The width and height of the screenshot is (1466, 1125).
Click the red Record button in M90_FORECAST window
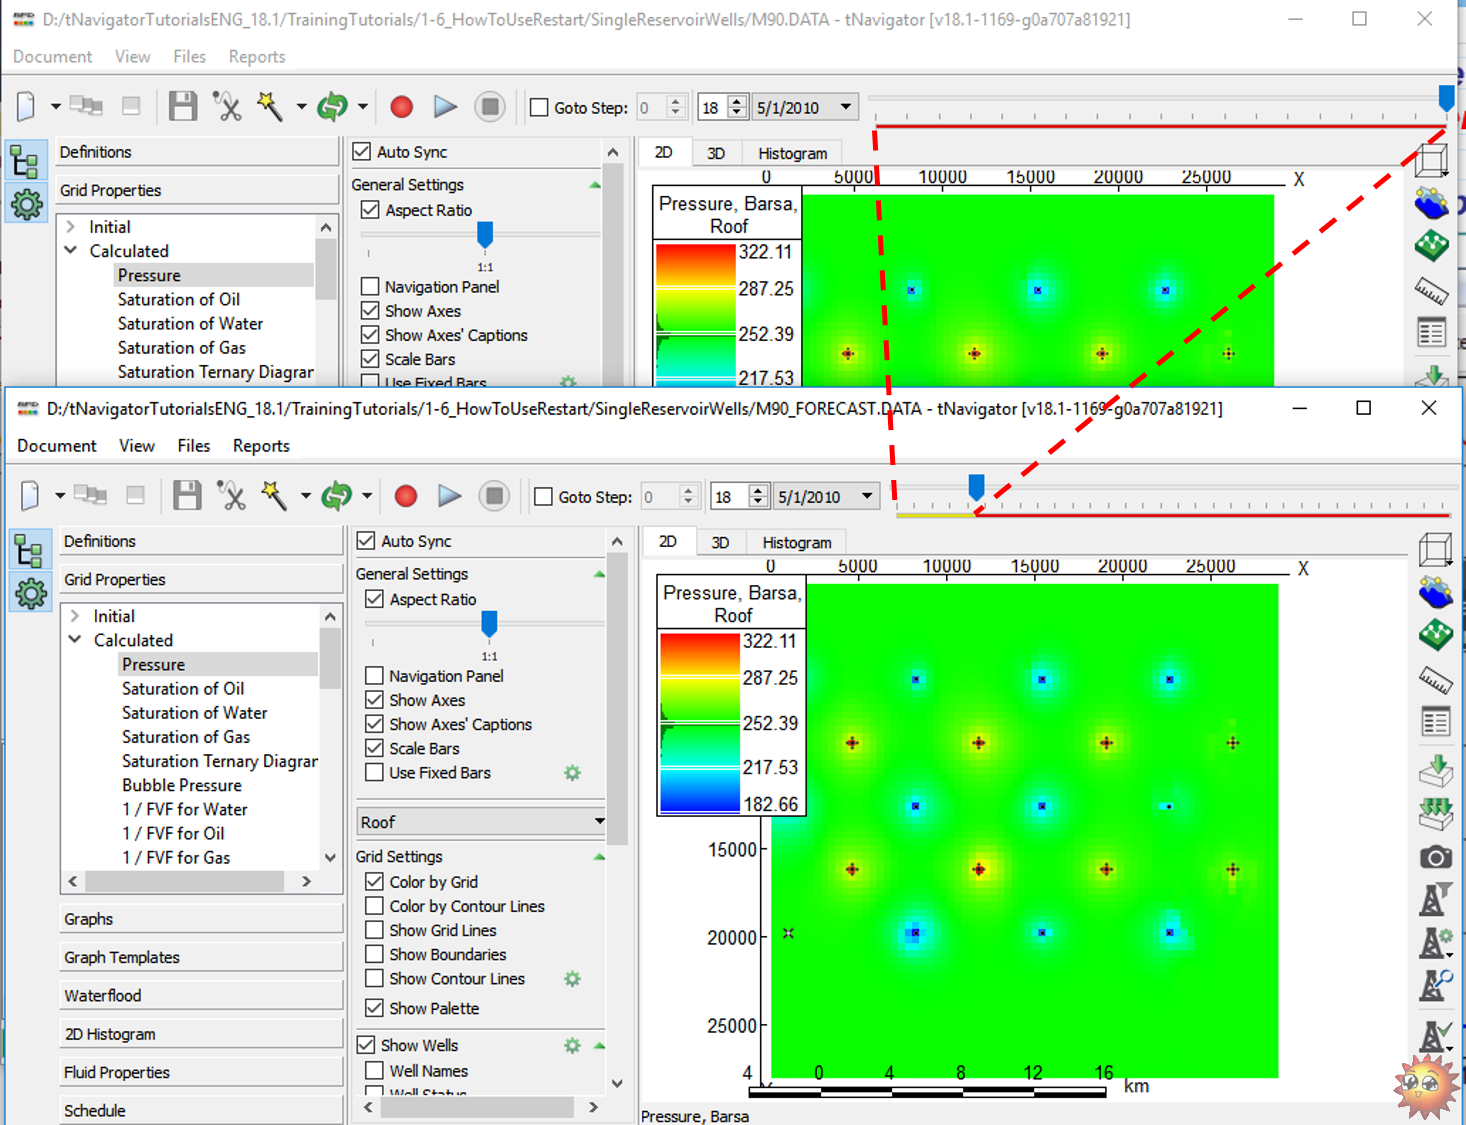coord(406,496)
